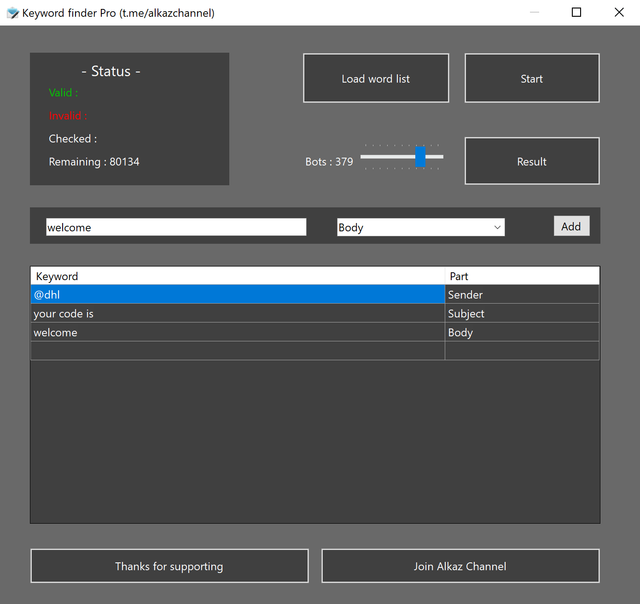Click the Load word list button

click(375, 79)
